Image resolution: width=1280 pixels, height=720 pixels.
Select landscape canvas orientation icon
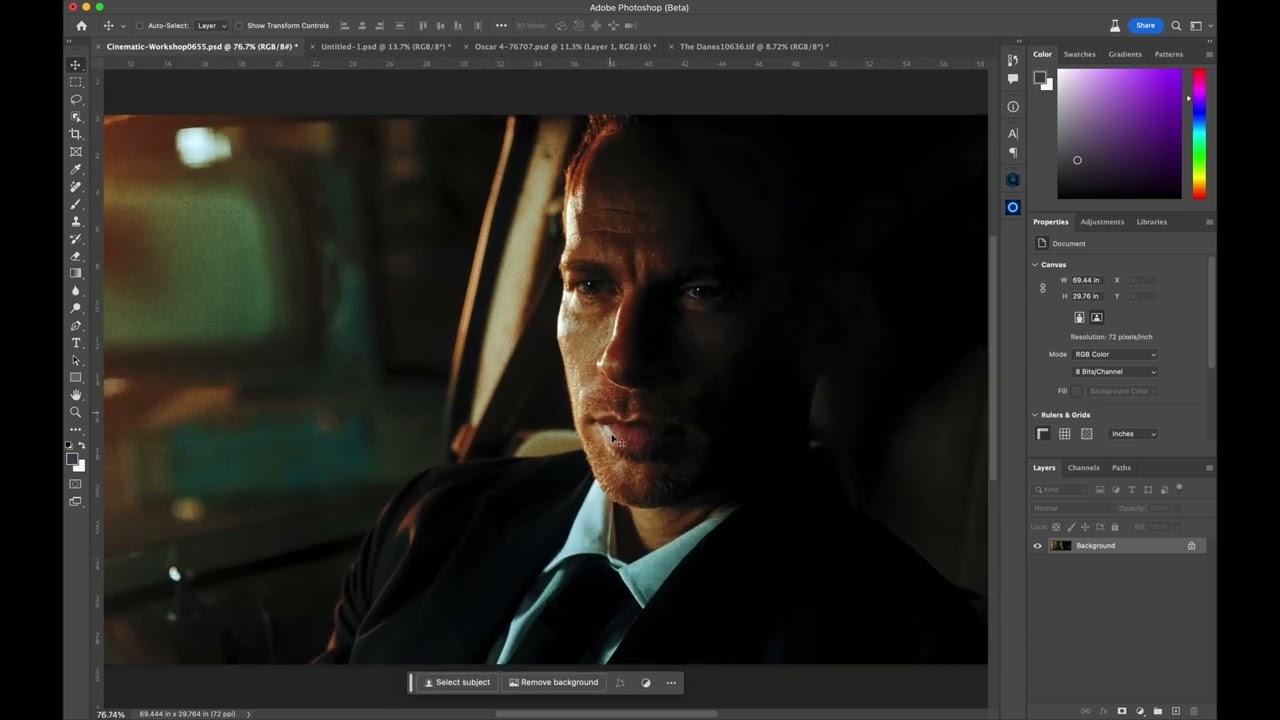(1097, 317)
